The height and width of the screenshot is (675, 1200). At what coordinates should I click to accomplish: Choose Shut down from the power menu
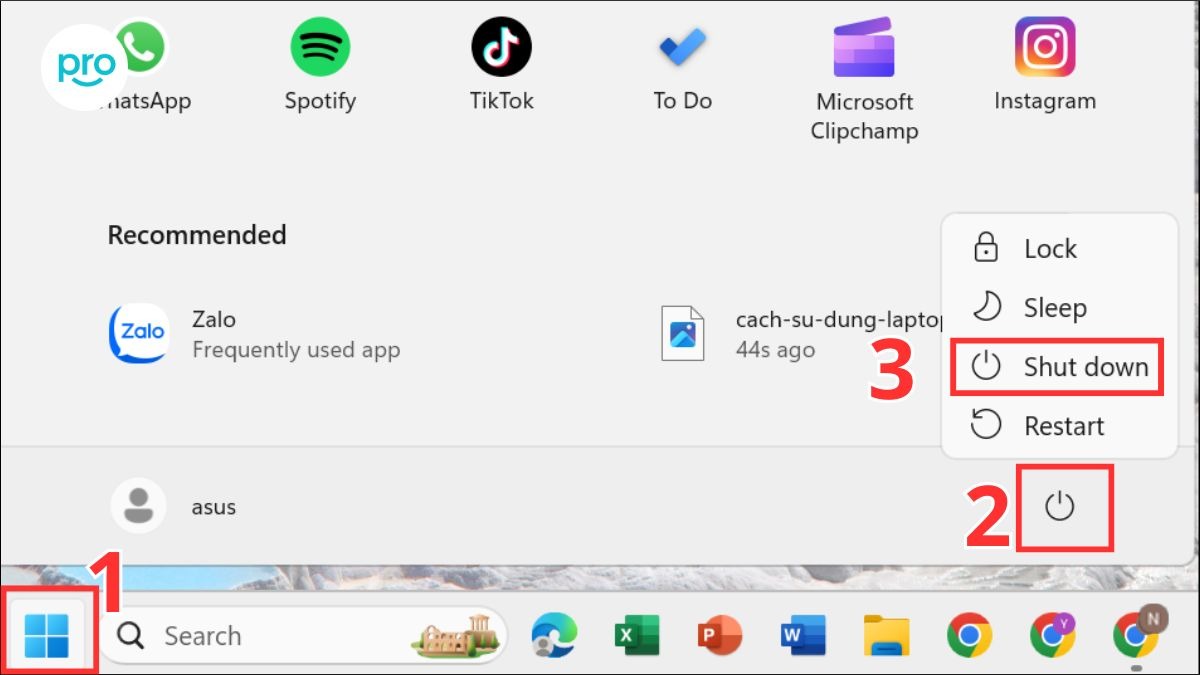coord(1060,367)
